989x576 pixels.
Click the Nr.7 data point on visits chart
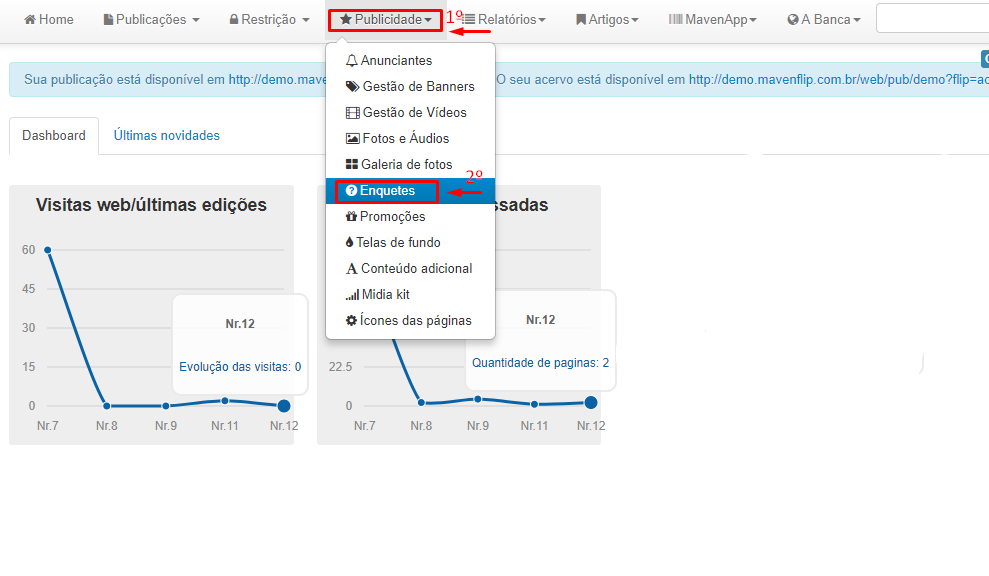tap(47, 250)
